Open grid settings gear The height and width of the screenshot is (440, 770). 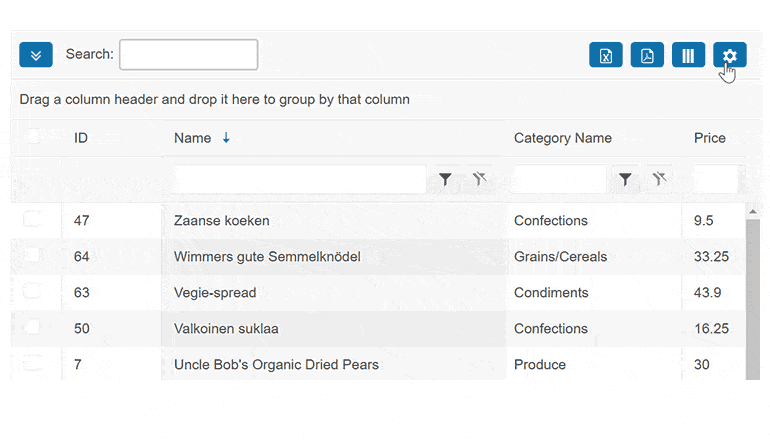click(729, 55)
